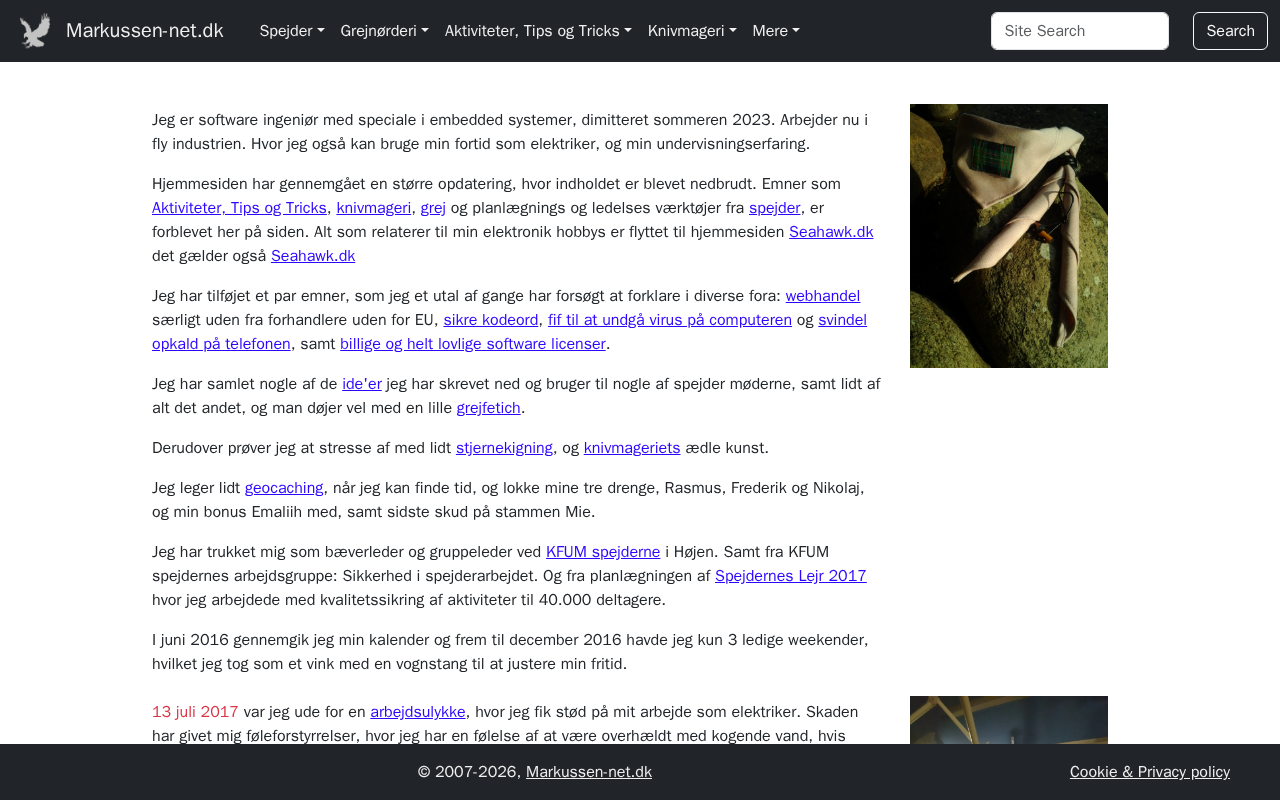Open the Markussen-net.dk brand home link
This screenshot has width=1280, height=800.
[144, 31]
